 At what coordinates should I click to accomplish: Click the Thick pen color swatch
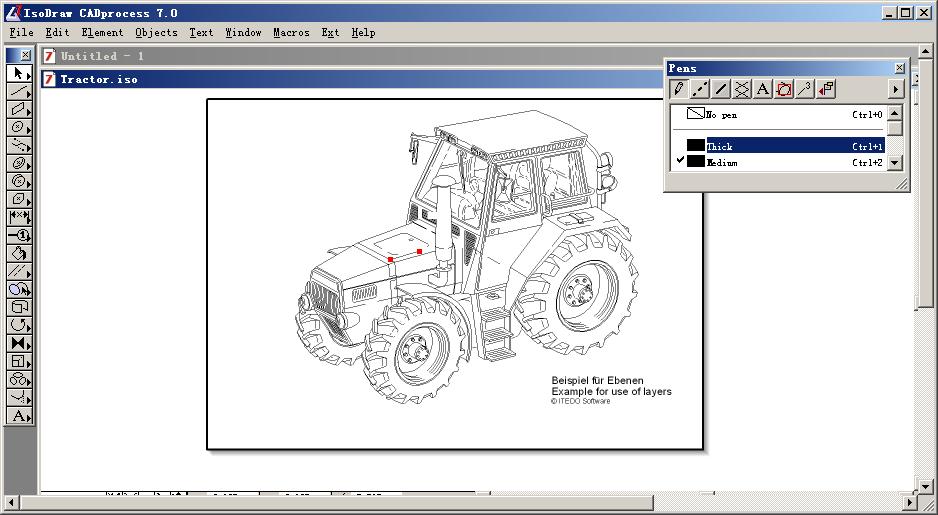[695, 145]
